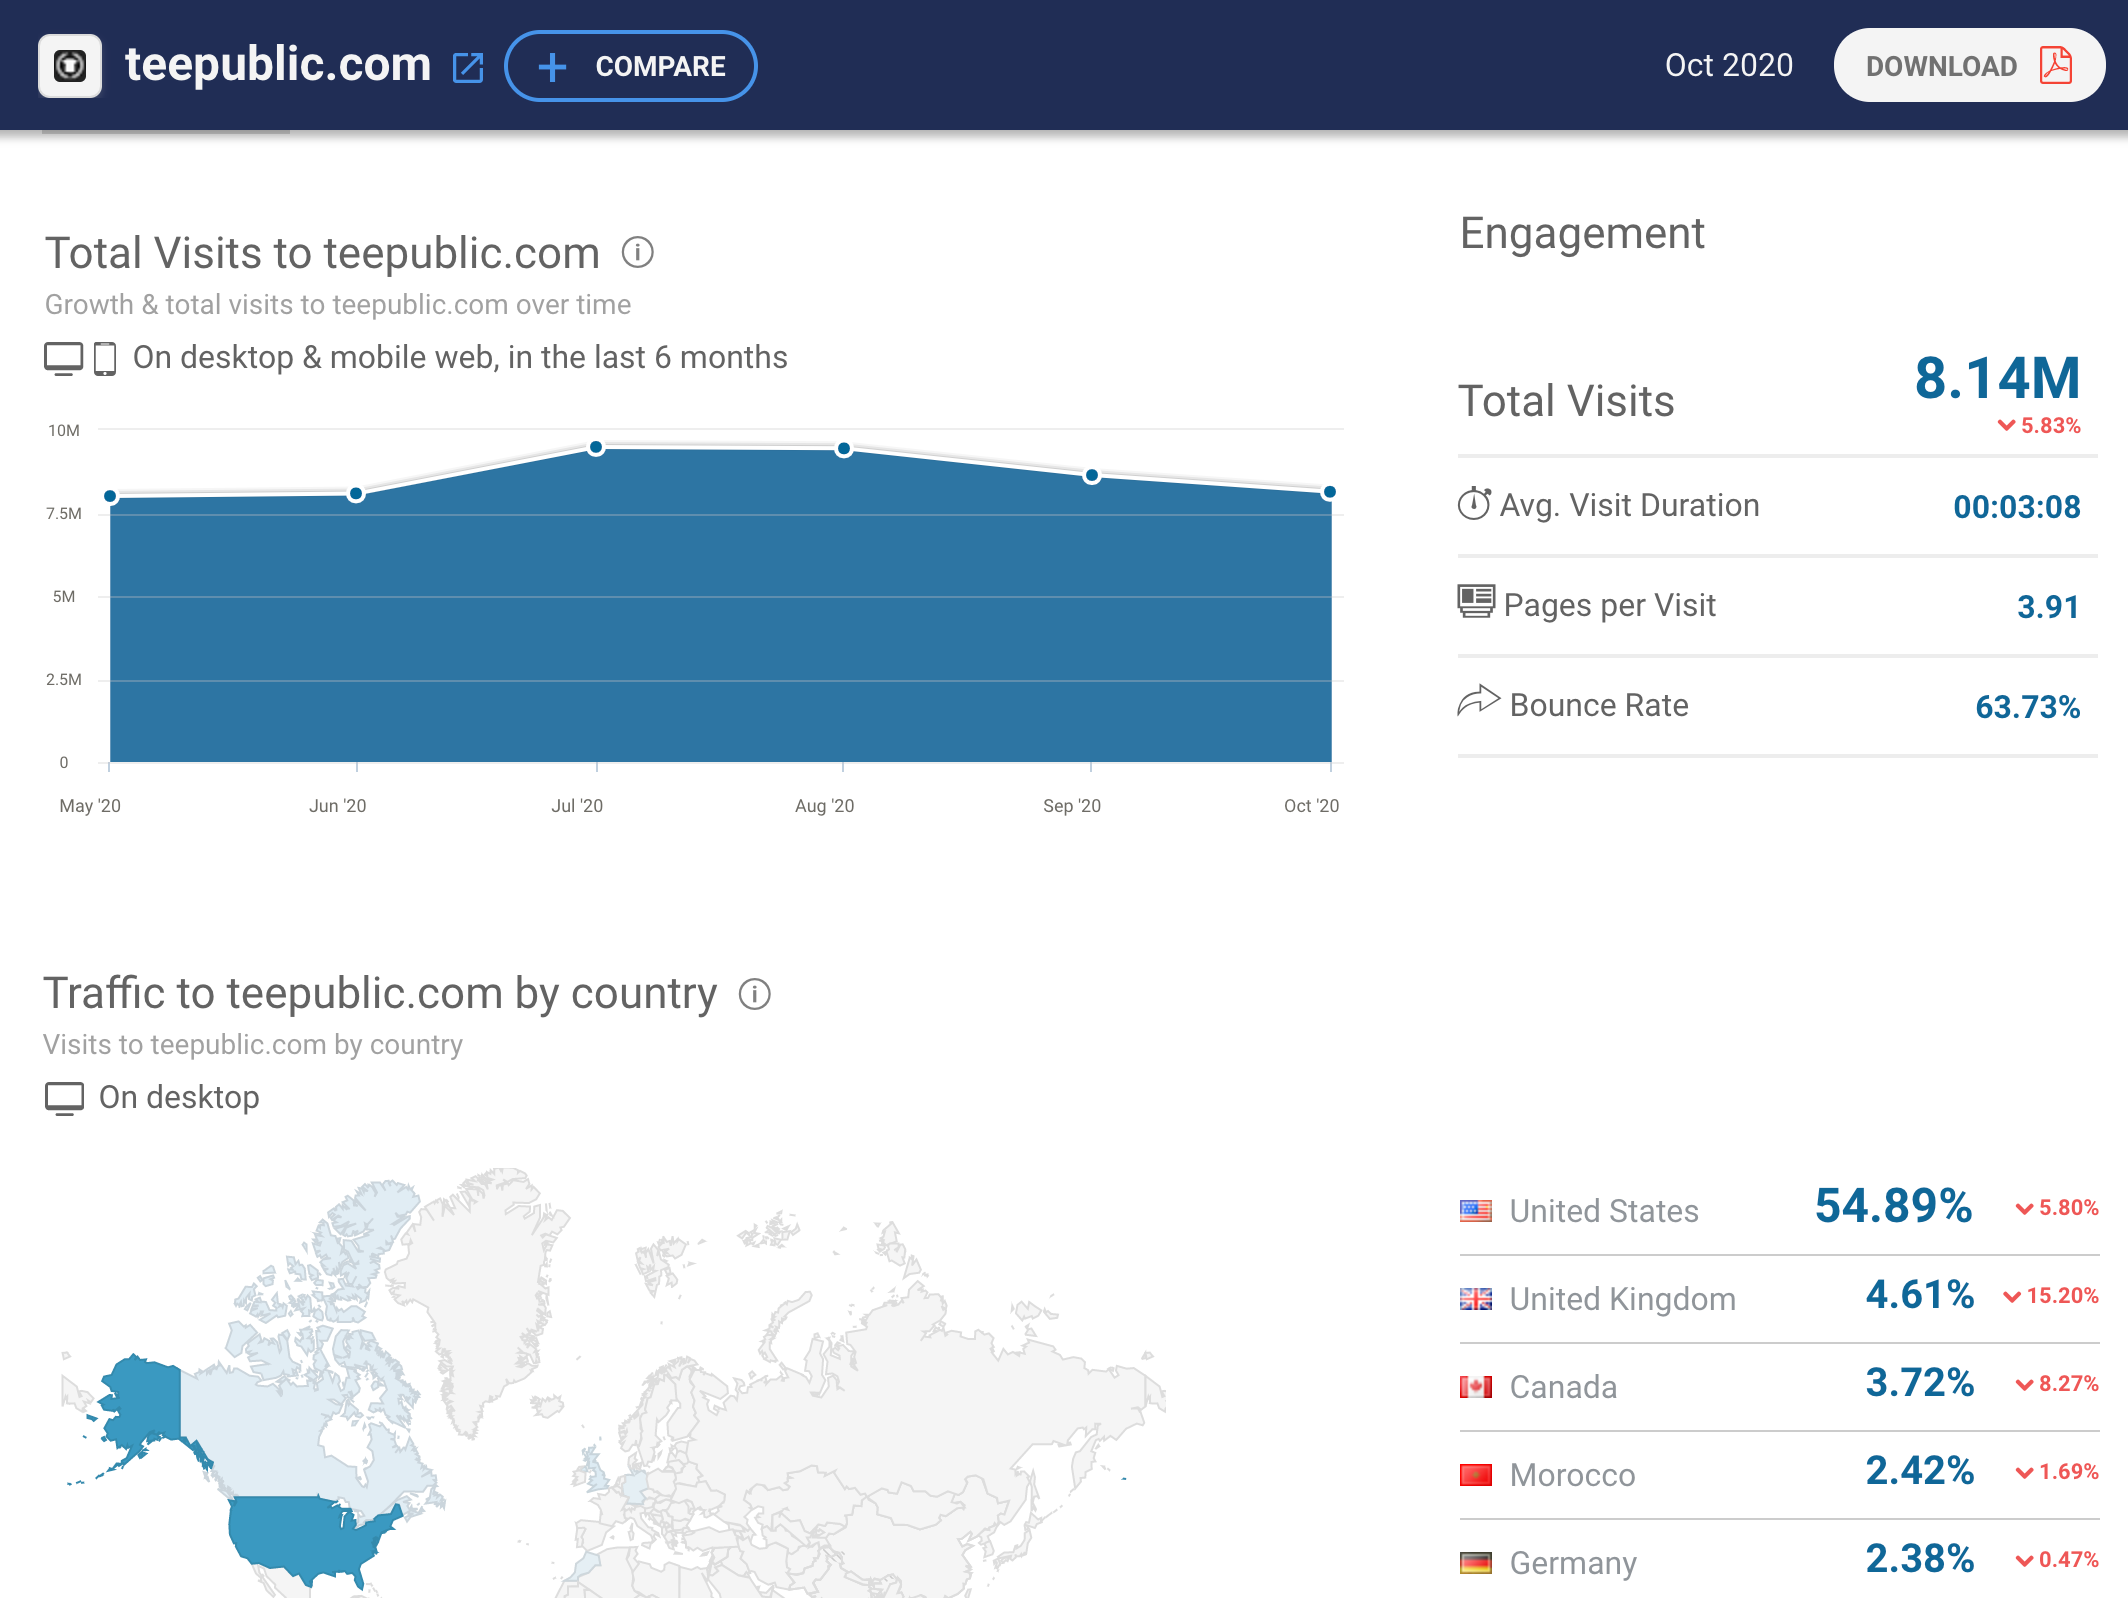The height and width of the screenshot is (1598, 2128).
Task: Click the teepublic site favicon logo
Action: pyautogui.click(x=70, y=66)
